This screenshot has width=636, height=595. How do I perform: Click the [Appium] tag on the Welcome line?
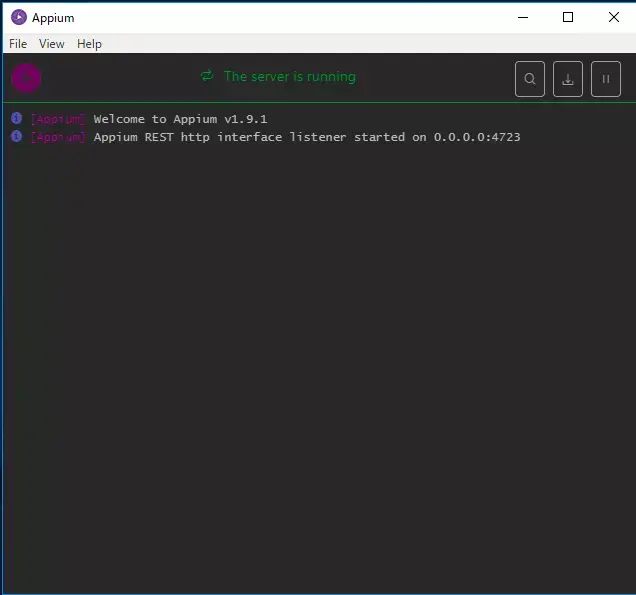click(58, 119)
